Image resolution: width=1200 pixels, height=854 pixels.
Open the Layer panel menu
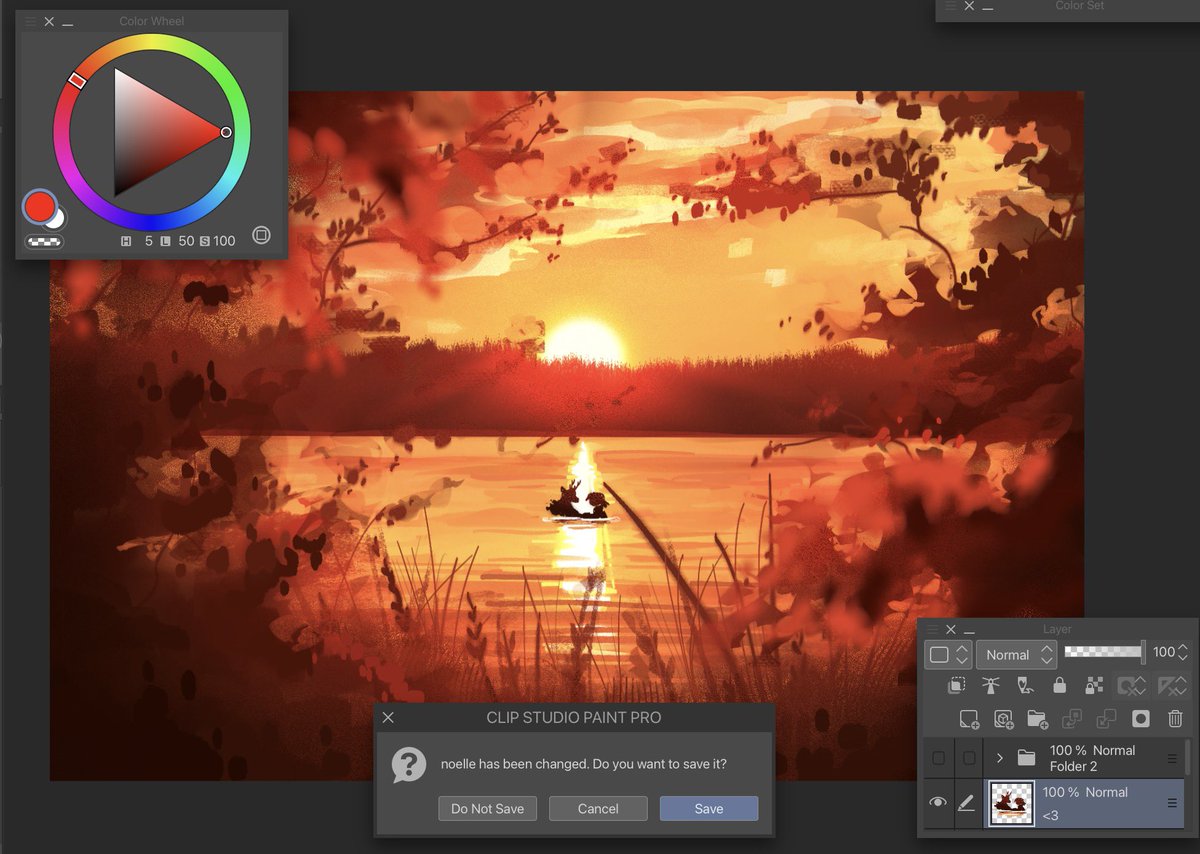(932, 630)
